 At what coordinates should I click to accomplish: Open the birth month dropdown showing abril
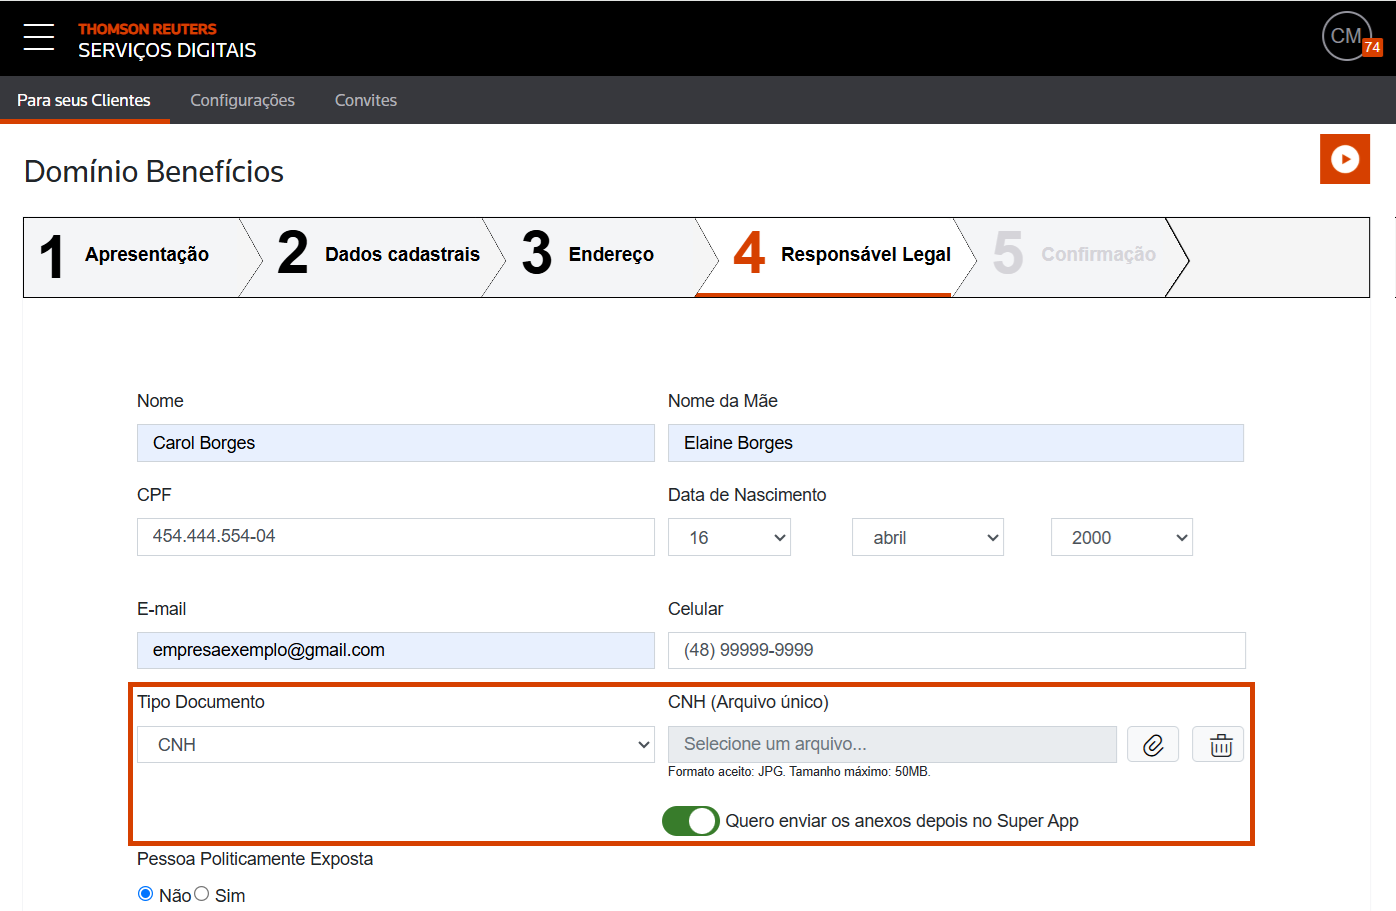(x=928, y=537)
